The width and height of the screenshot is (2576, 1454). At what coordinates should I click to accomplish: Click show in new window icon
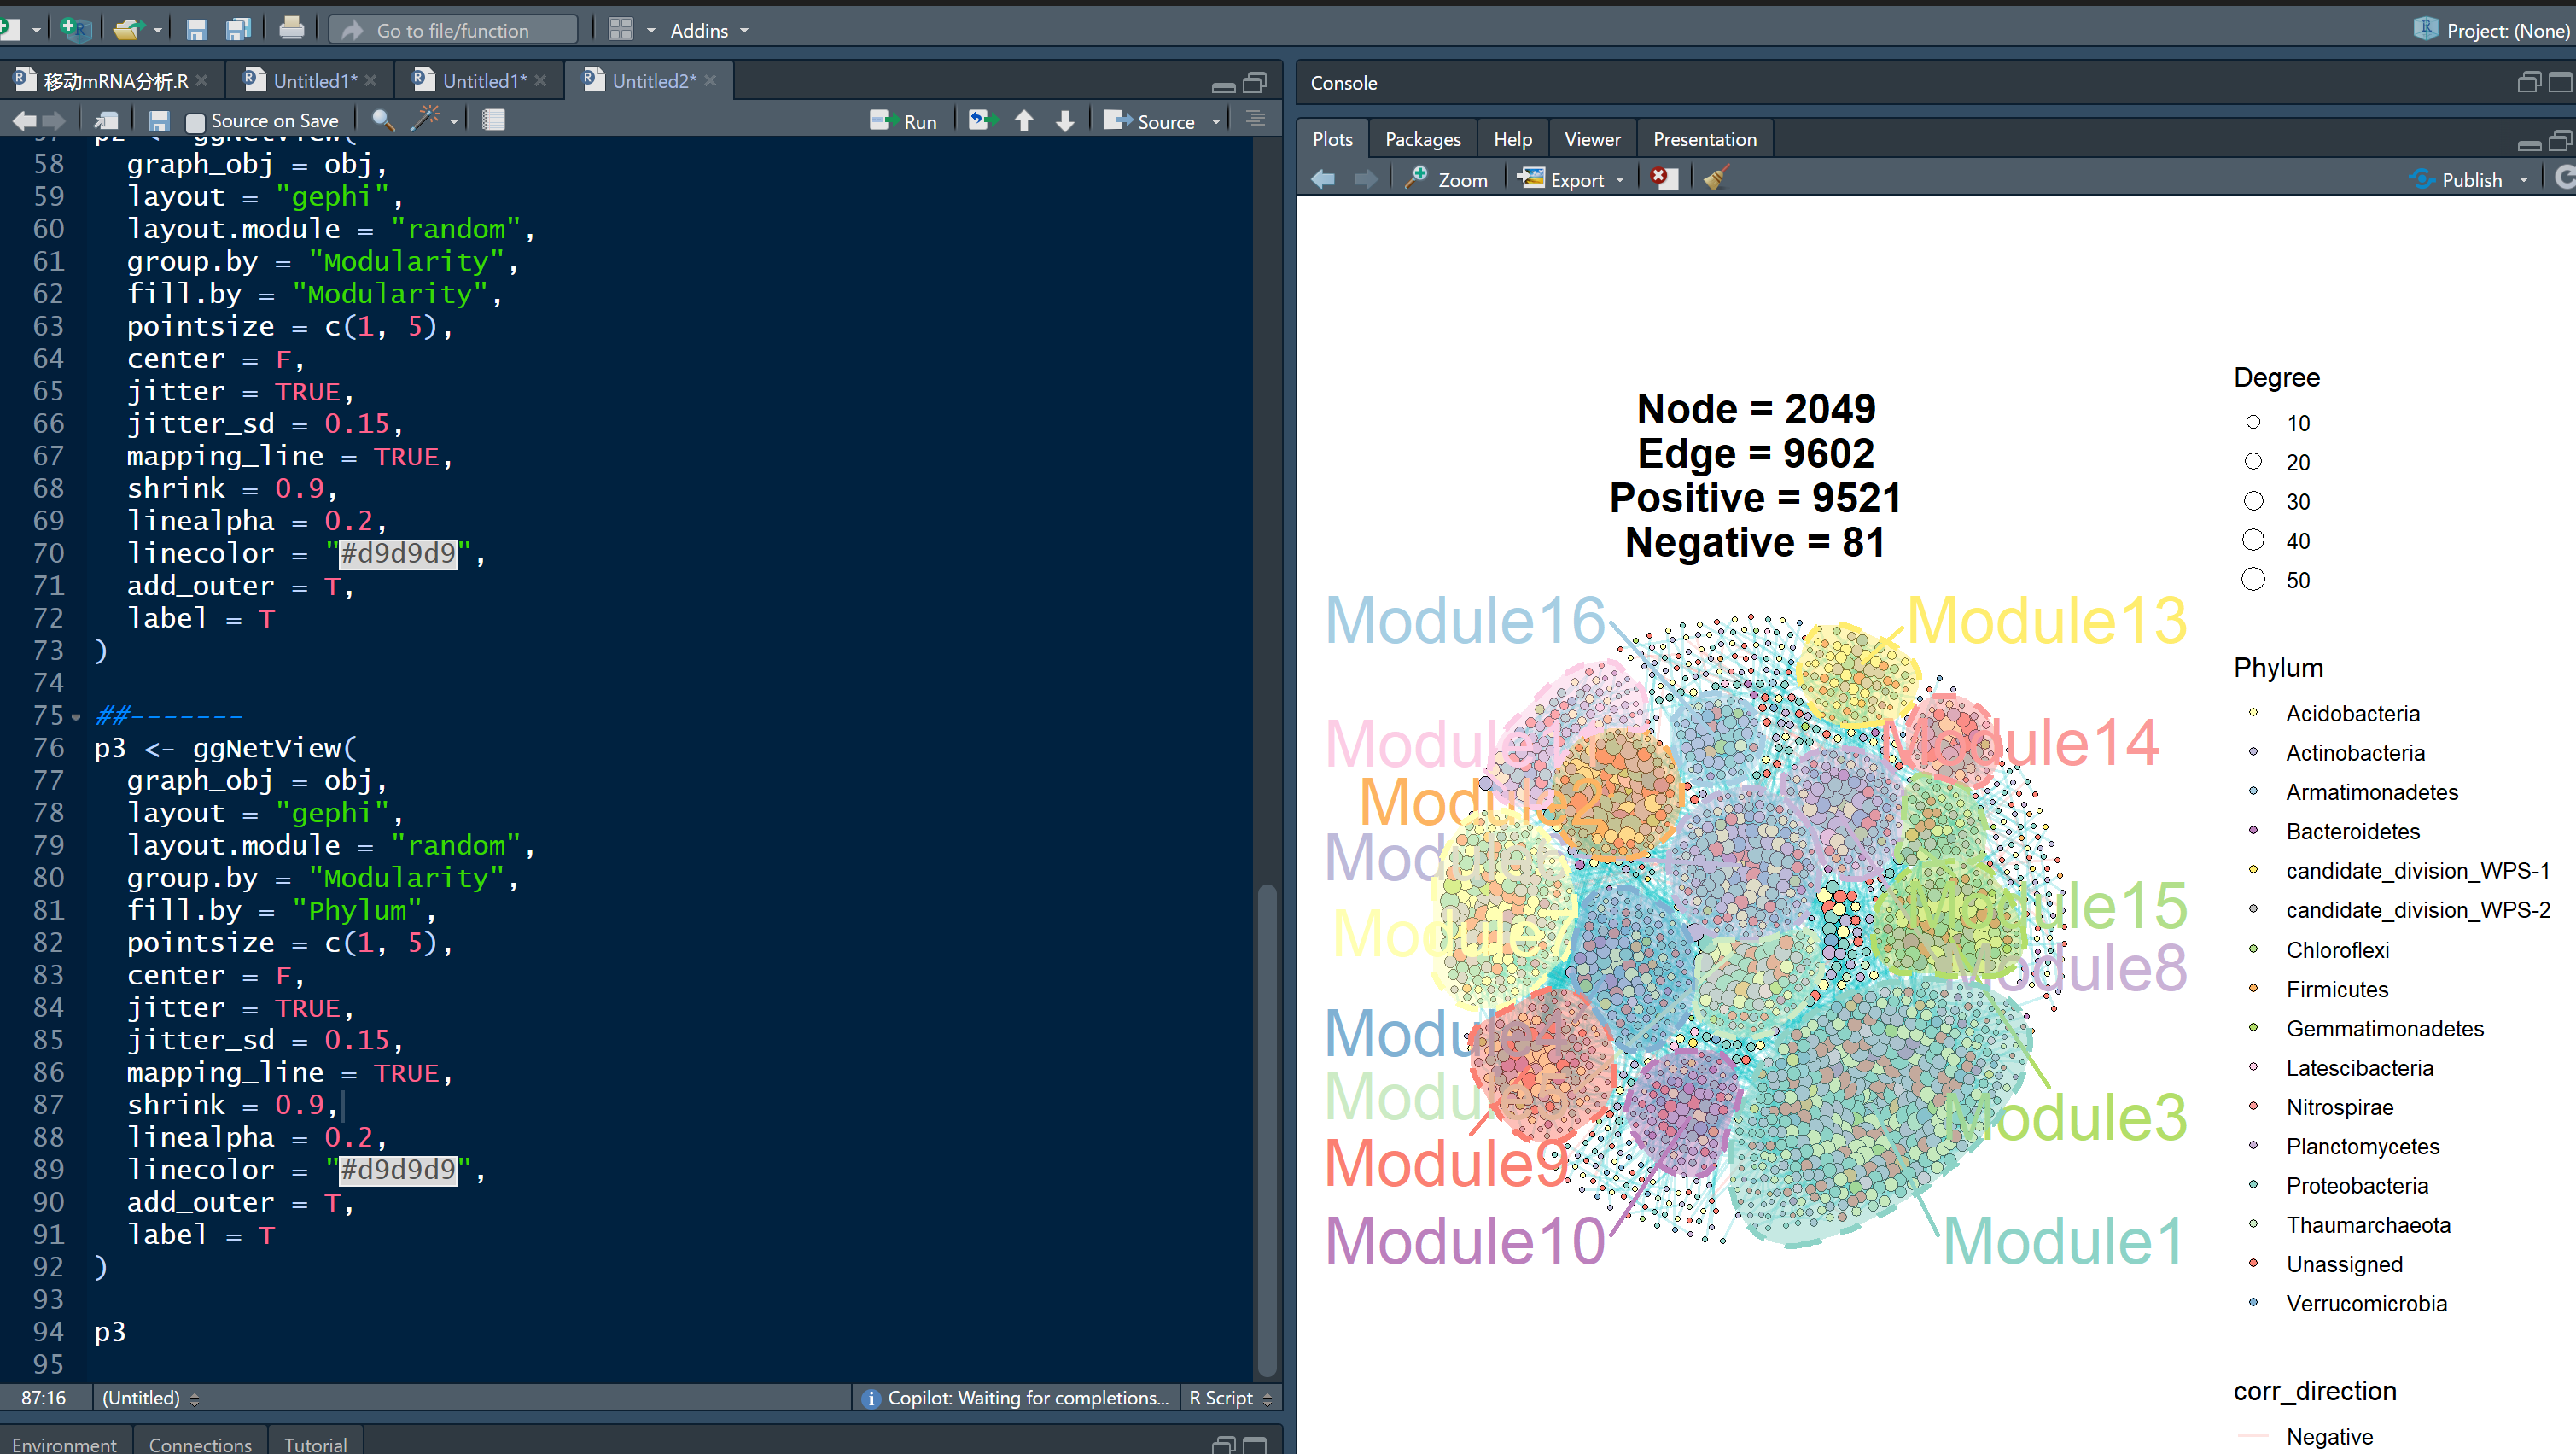click(x=106, y=121)
